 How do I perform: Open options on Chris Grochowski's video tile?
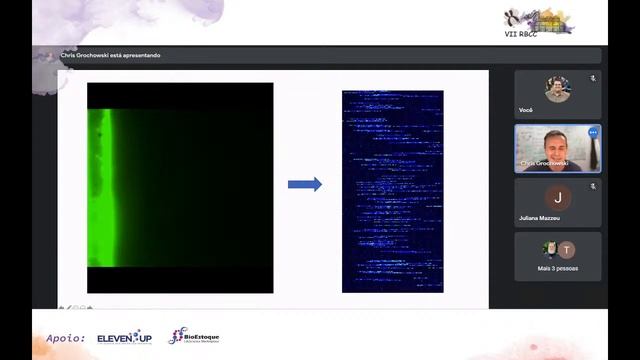pos(593,132)
